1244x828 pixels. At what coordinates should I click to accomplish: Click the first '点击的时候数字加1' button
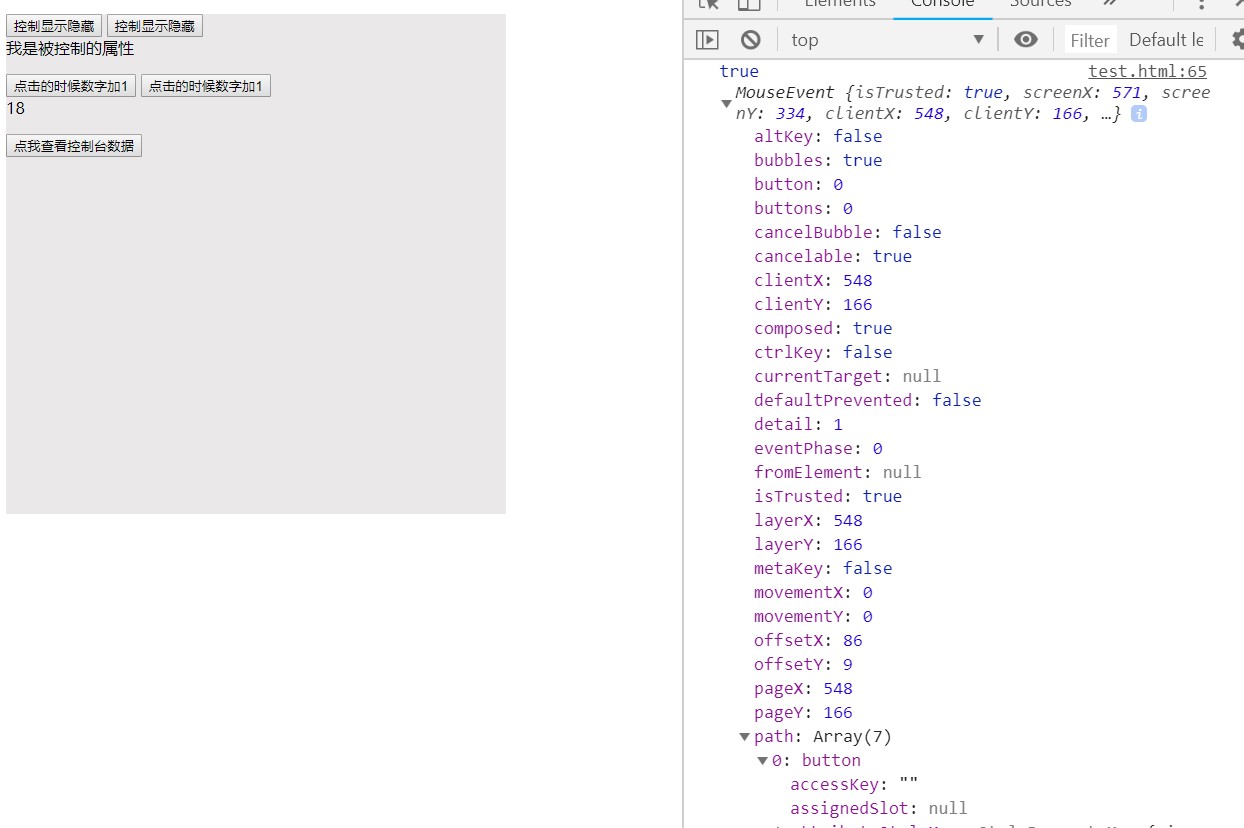[x=71, y=86]
